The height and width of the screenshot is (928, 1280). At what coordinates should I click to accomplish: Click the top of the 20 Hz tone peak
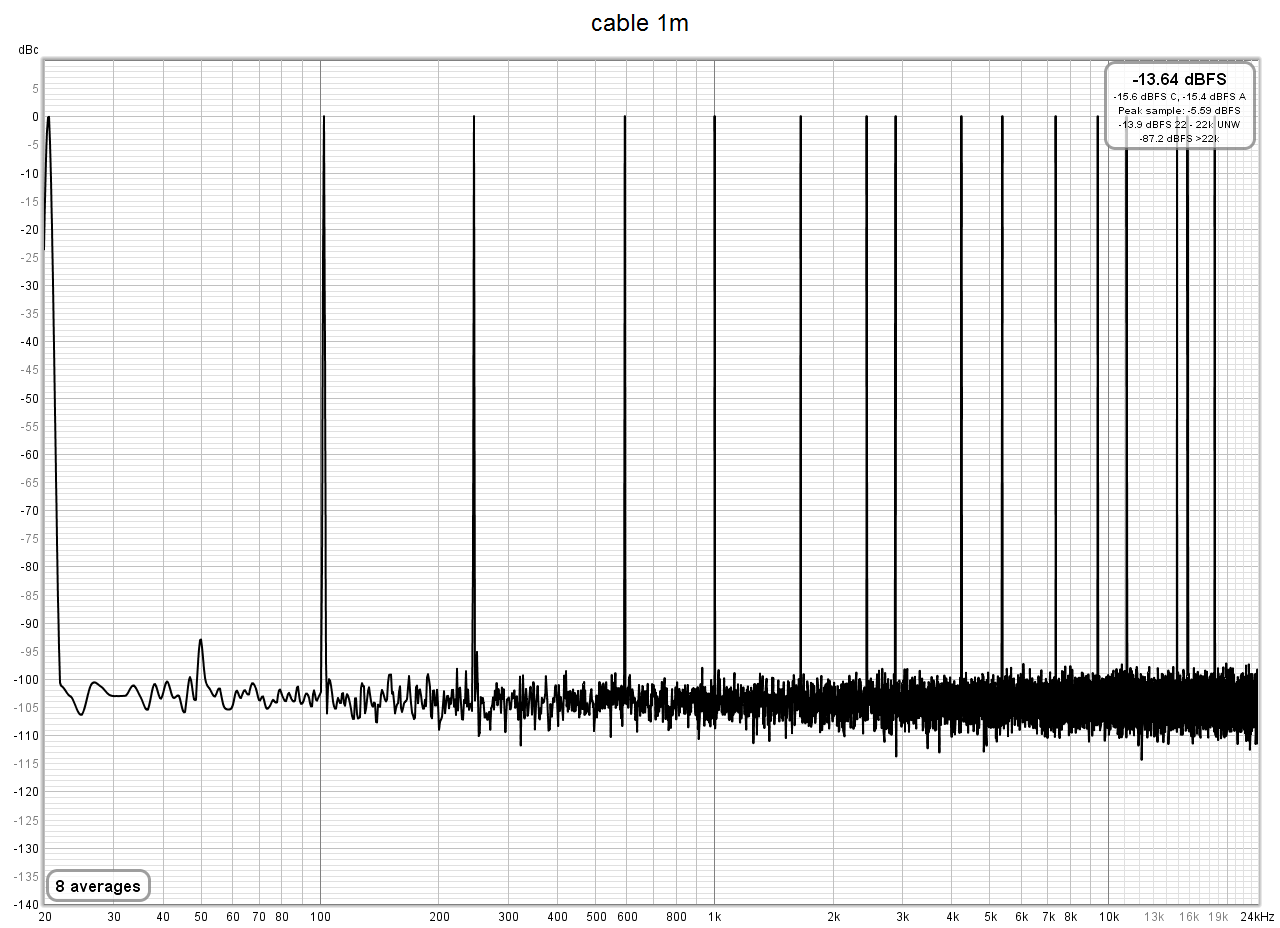(48, 117)
